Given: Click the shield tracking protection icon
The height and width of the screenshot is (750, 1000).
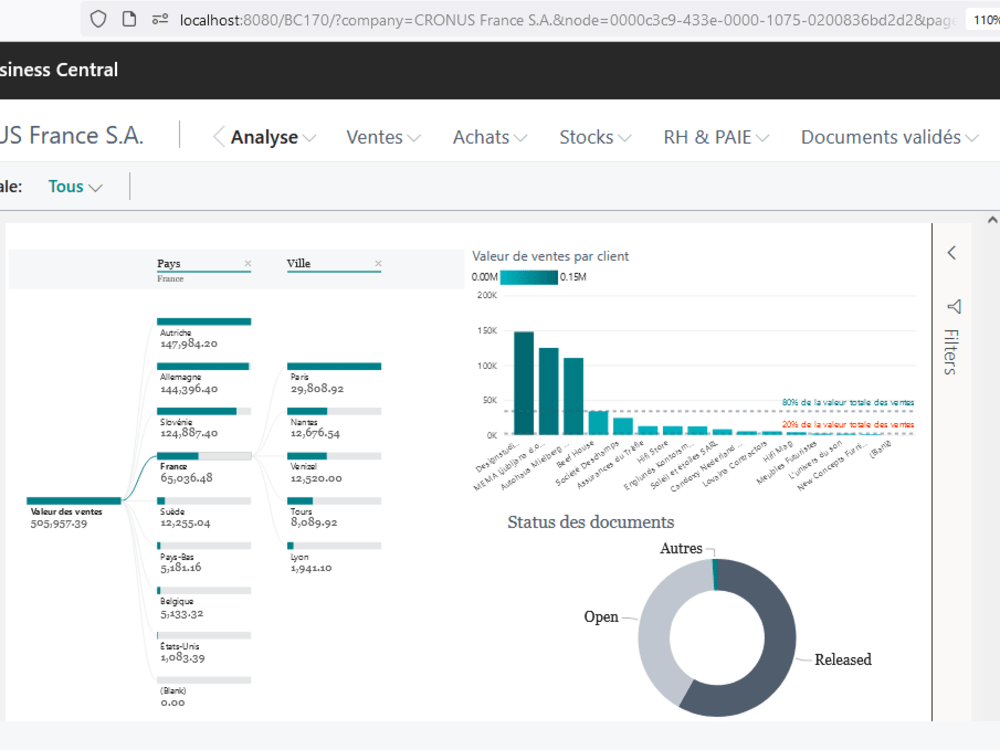Looking at the screenshot, I should coord(98,19).
